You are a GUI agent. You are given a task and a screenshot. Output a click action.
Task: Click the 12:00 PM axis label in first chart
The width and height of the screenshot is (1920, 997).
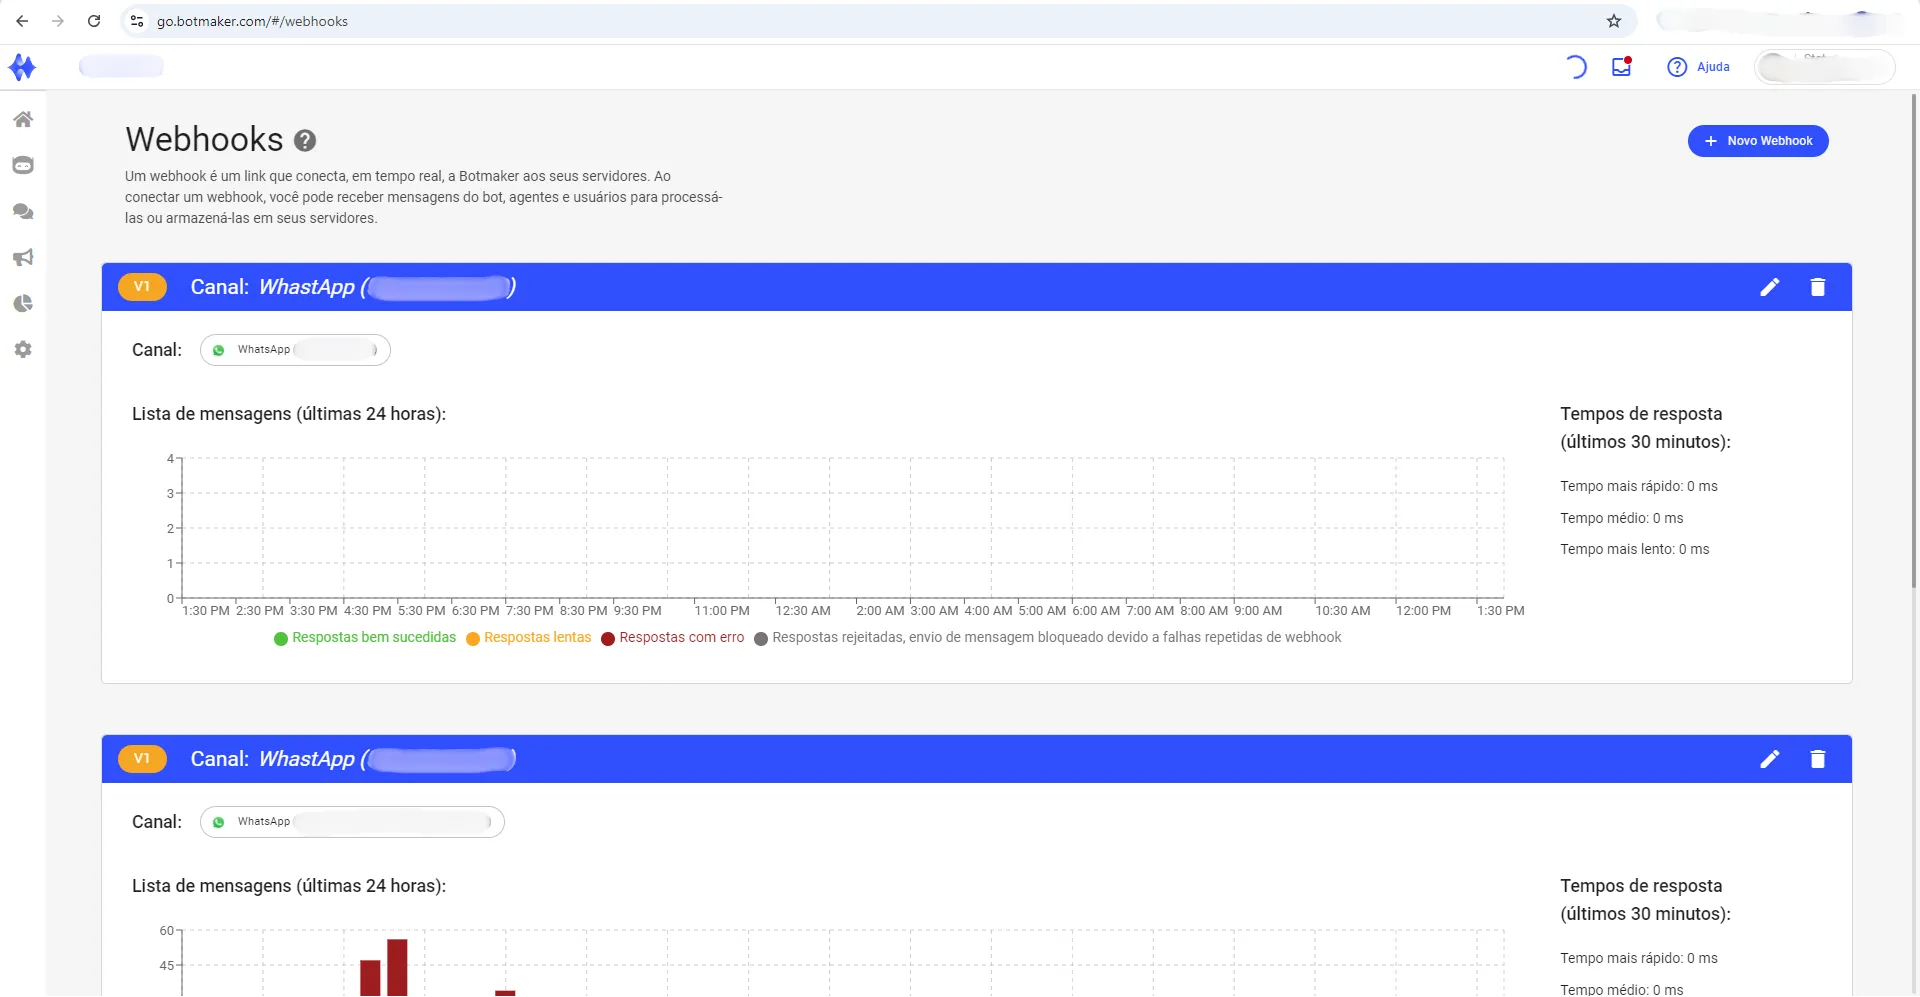pos(1423,611)
